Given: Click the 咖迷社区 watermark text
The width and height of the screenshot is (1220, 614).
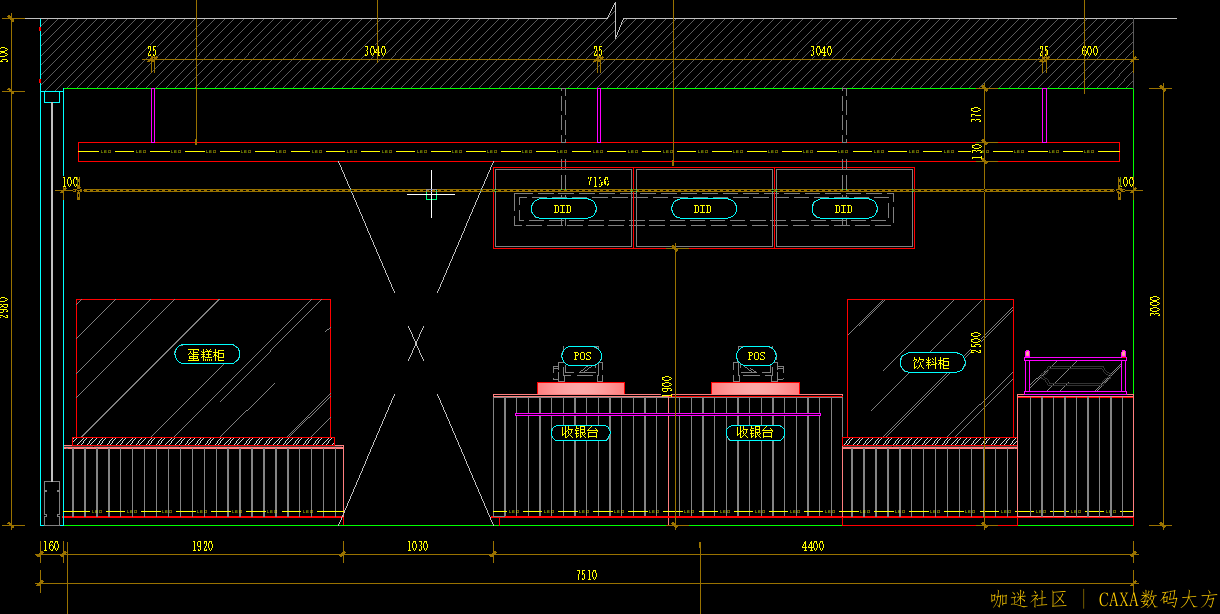Looking at the screenshot, I should [x=1029, y=599].
